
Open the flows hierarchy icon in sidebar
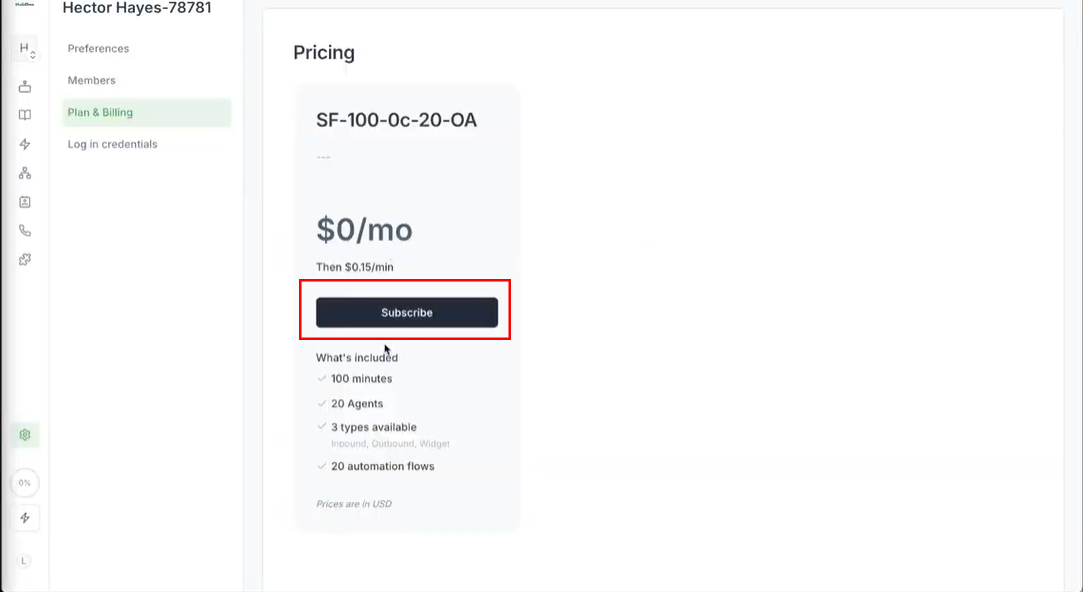tap(25, 173)
